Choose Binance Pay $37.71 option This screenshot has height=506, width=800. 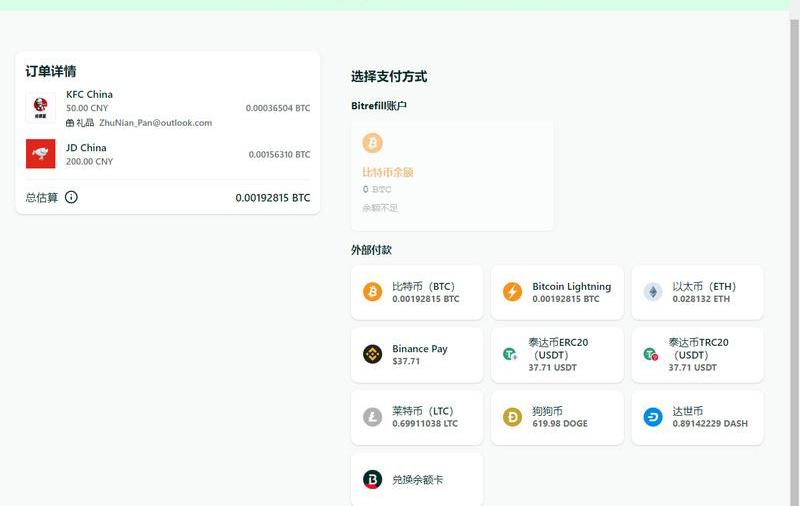pos(417,355)
